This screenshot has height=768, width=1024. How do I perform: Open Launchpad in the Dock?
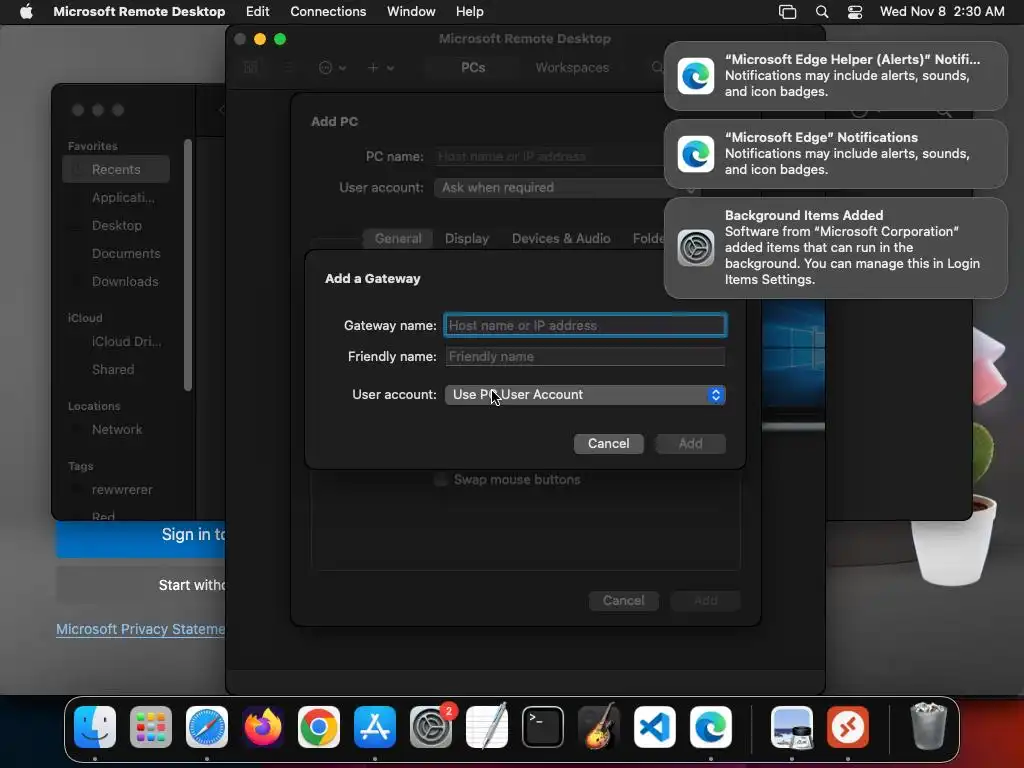(151, 726)
